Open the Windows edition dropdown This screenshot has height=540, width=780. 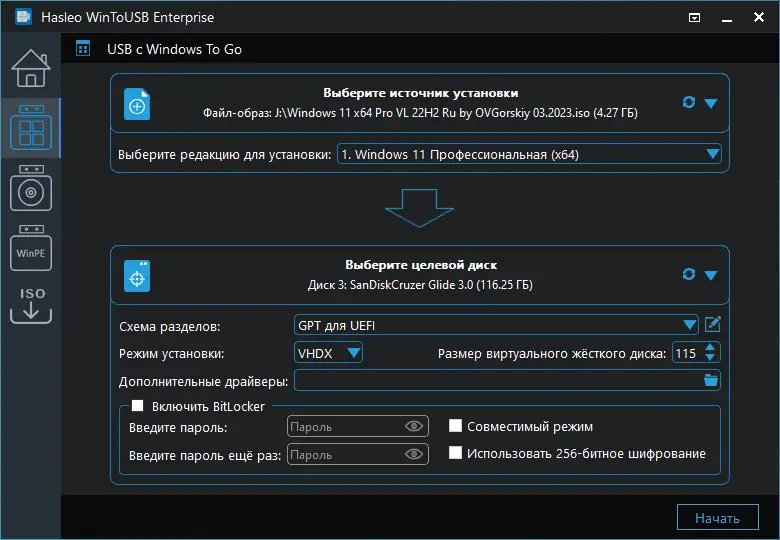pyautogui.click(x=529, y=154)
